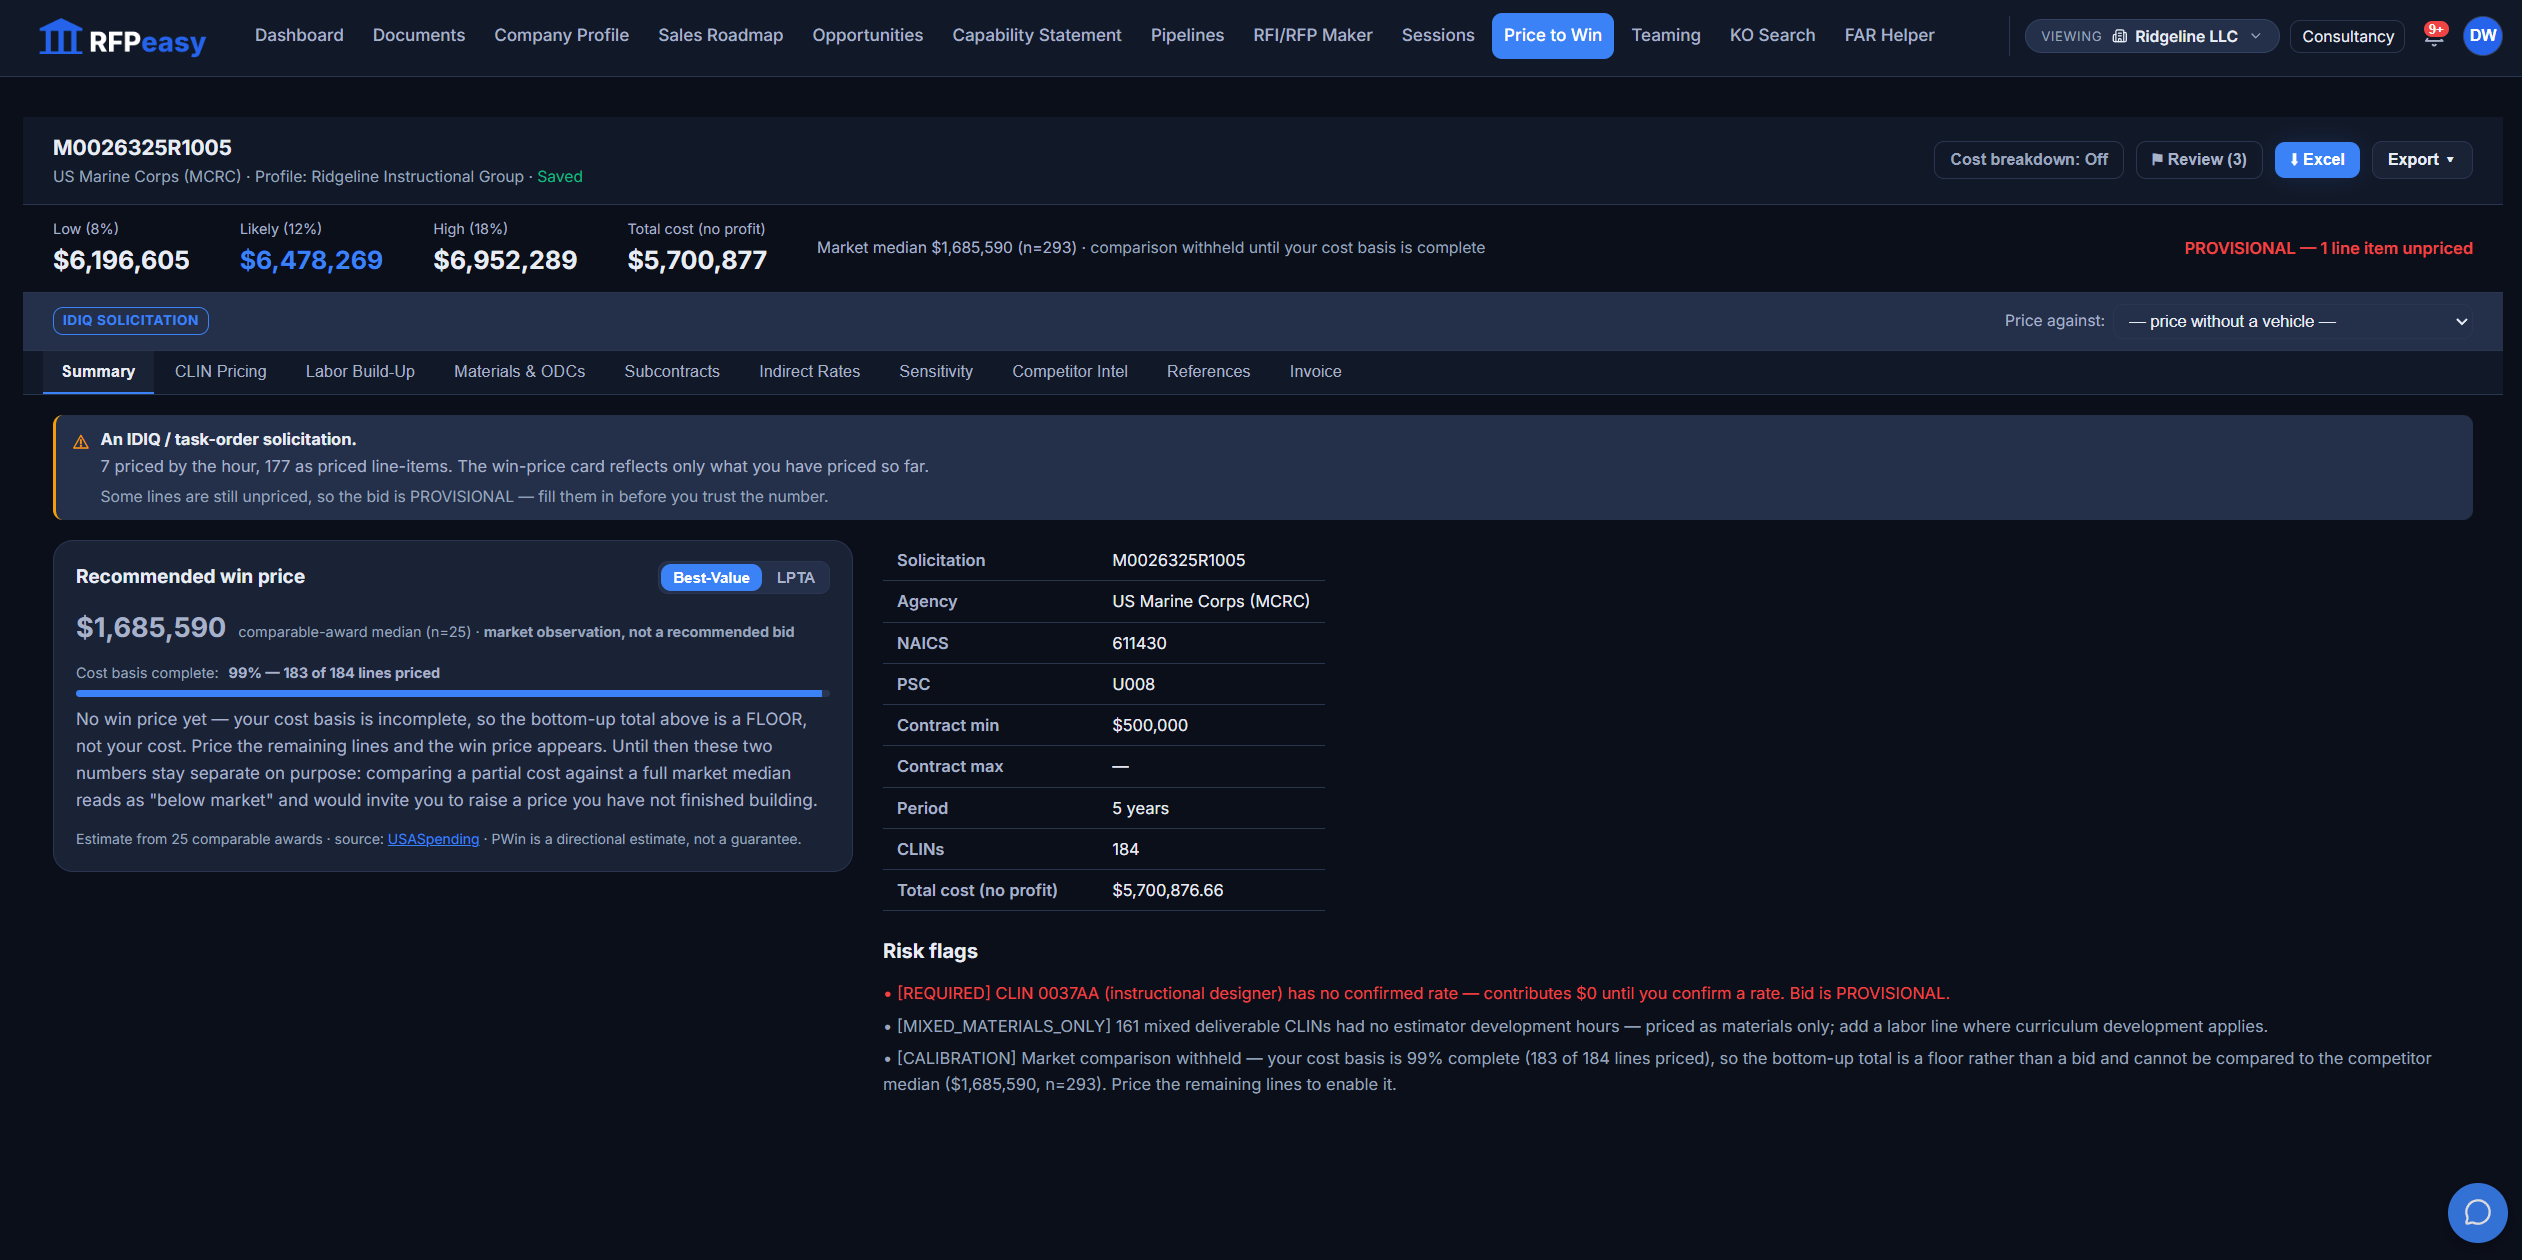Open Indirect Rates tab

(x=809, y=372)
